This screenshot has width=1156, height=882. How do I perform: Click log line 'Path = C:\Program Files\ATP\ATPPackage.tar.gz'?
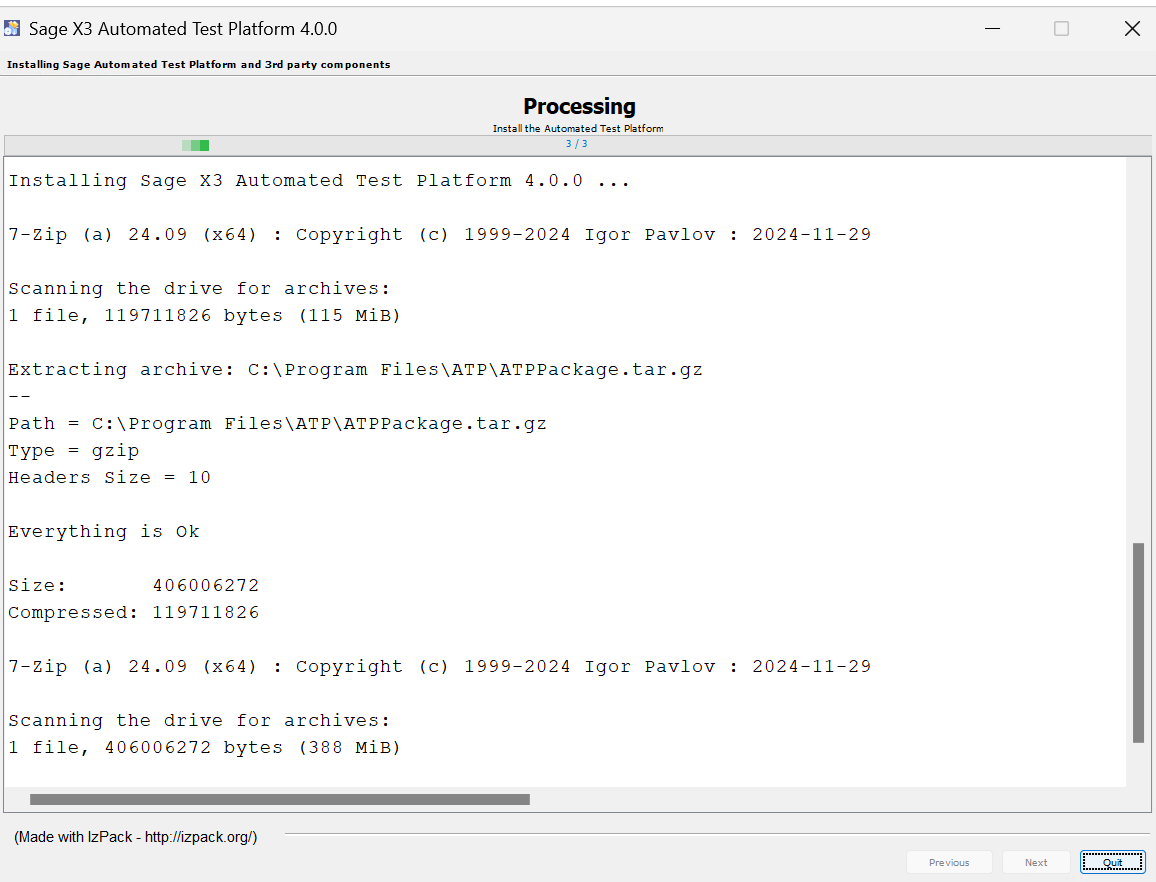point(277,424)
